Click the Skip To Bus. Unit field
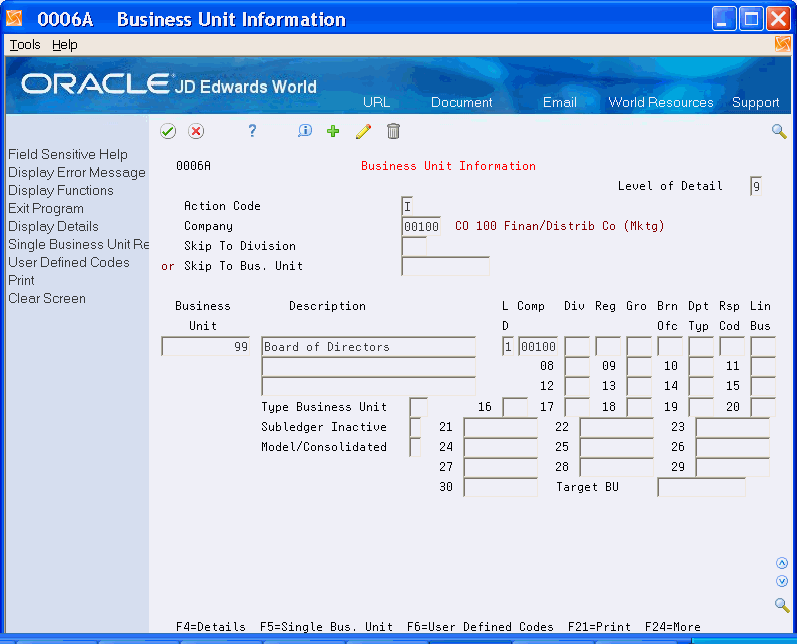This screenshot has height=644, width=797. pyautogui.click(x=445, y=266)
